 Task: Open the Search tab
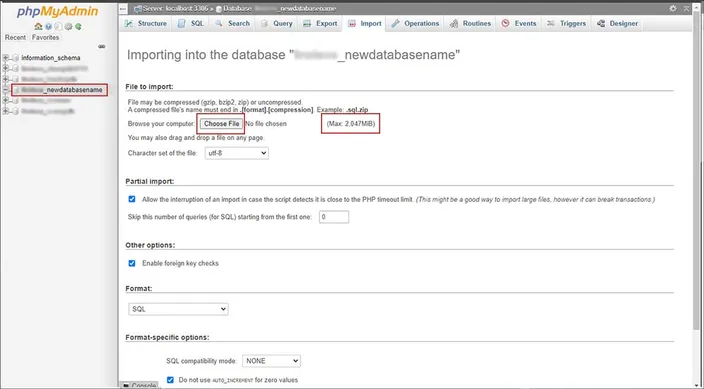pos(232,23)
